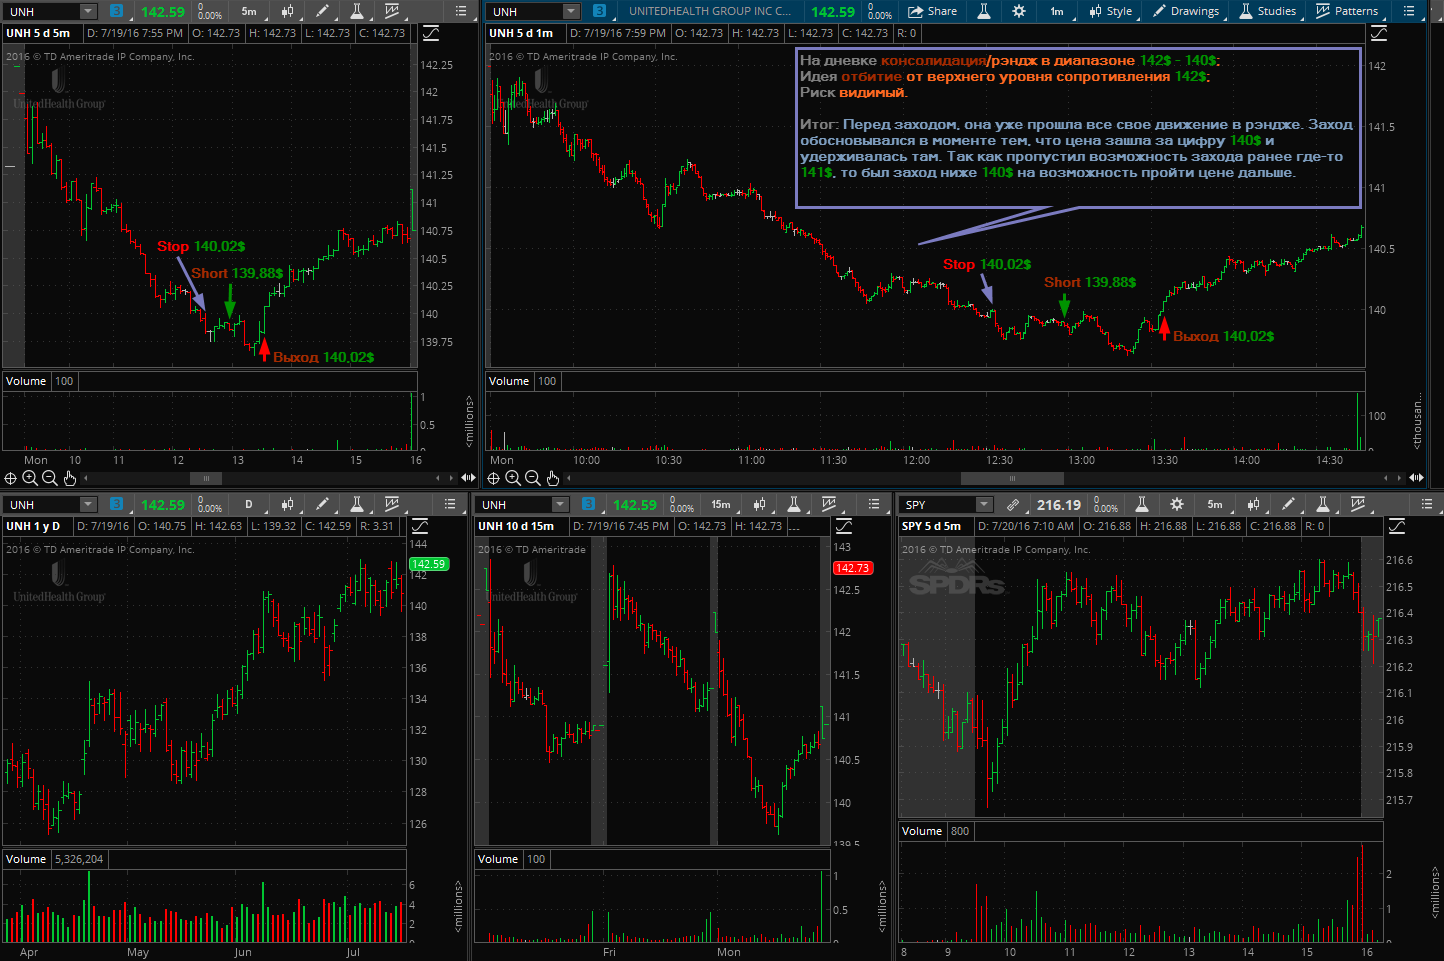Image resolution: width=1444 pixels, height=961 pixels.
Task: Click the 216.19 last price in SPY chart
Action: [1059, 505]
